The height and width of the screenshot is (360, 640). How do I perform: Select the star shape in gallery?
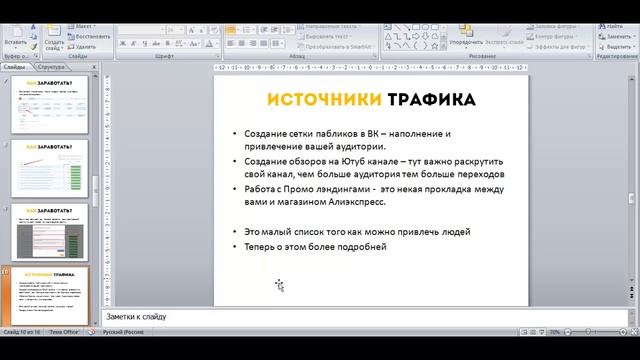pos(435,46)
